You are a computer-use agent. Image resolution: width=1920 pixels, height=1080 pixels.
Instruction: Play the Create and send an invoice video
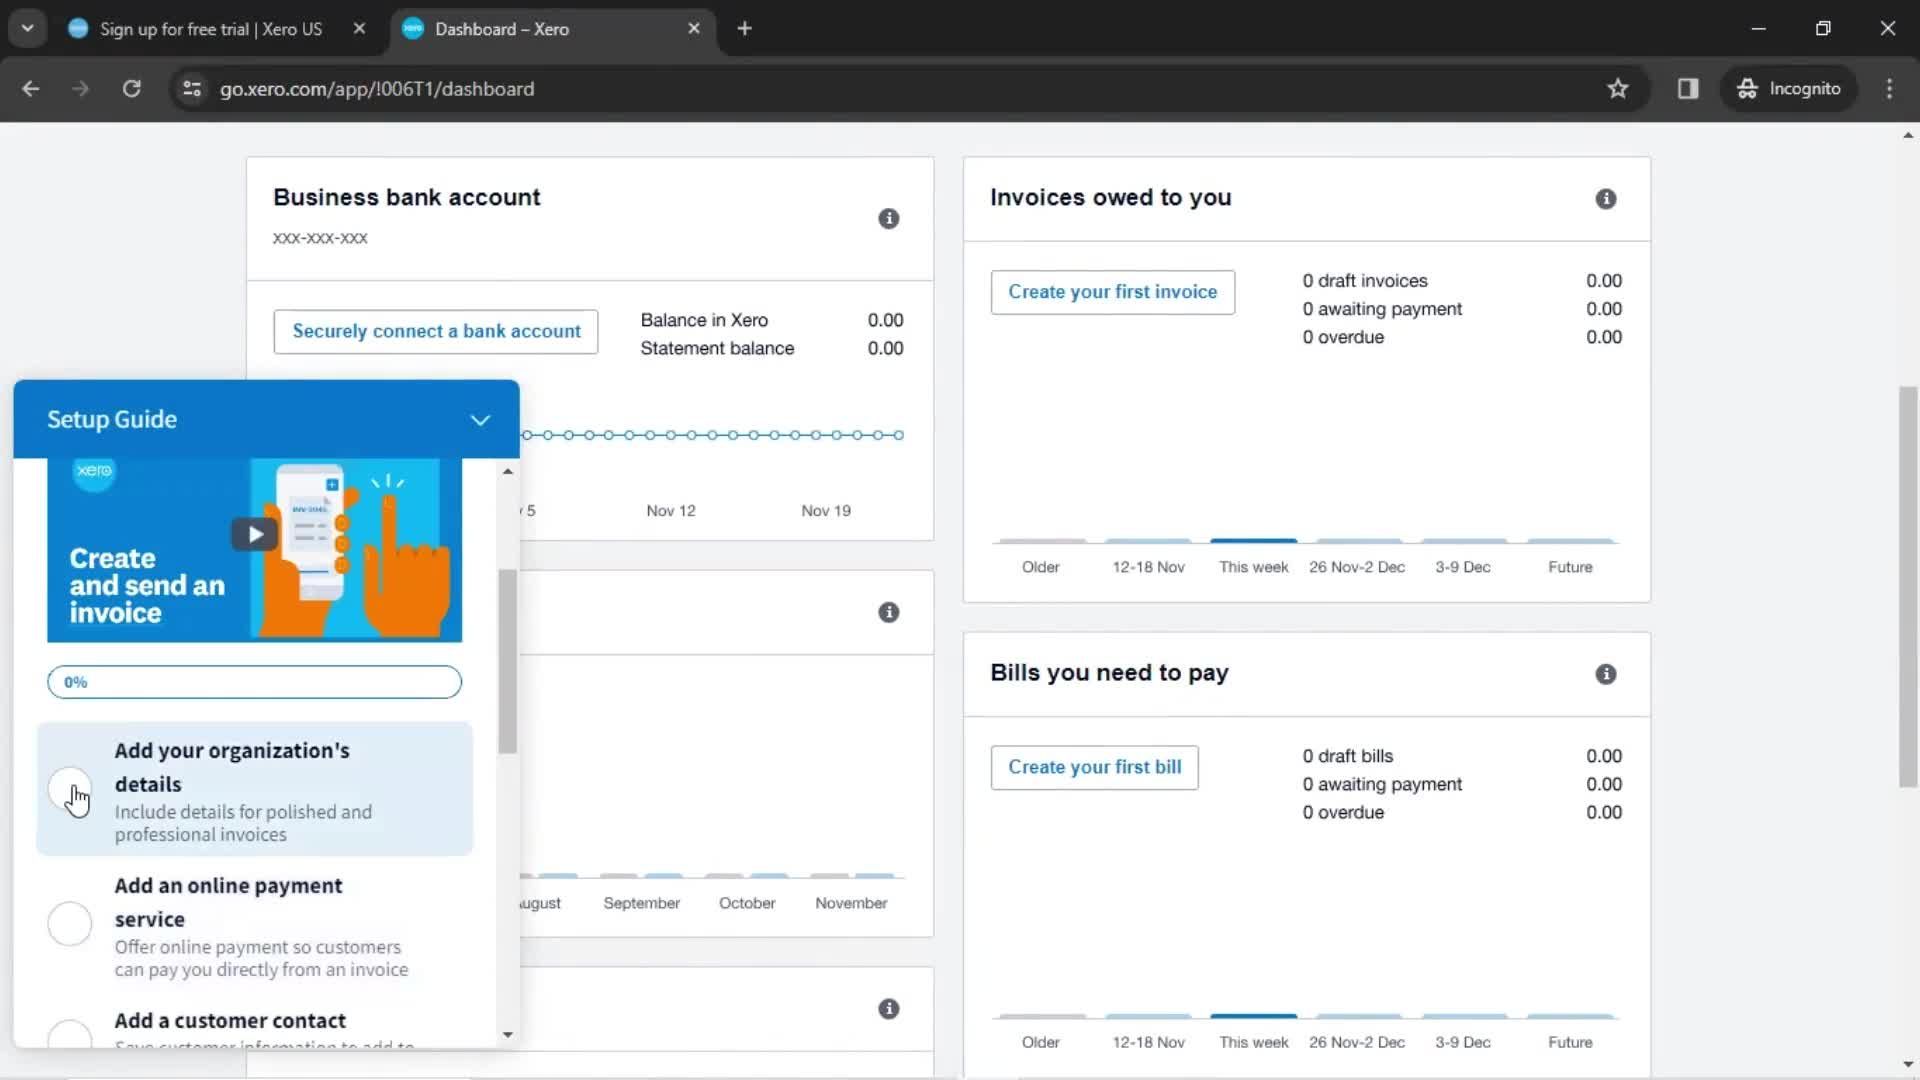point(255,534)
